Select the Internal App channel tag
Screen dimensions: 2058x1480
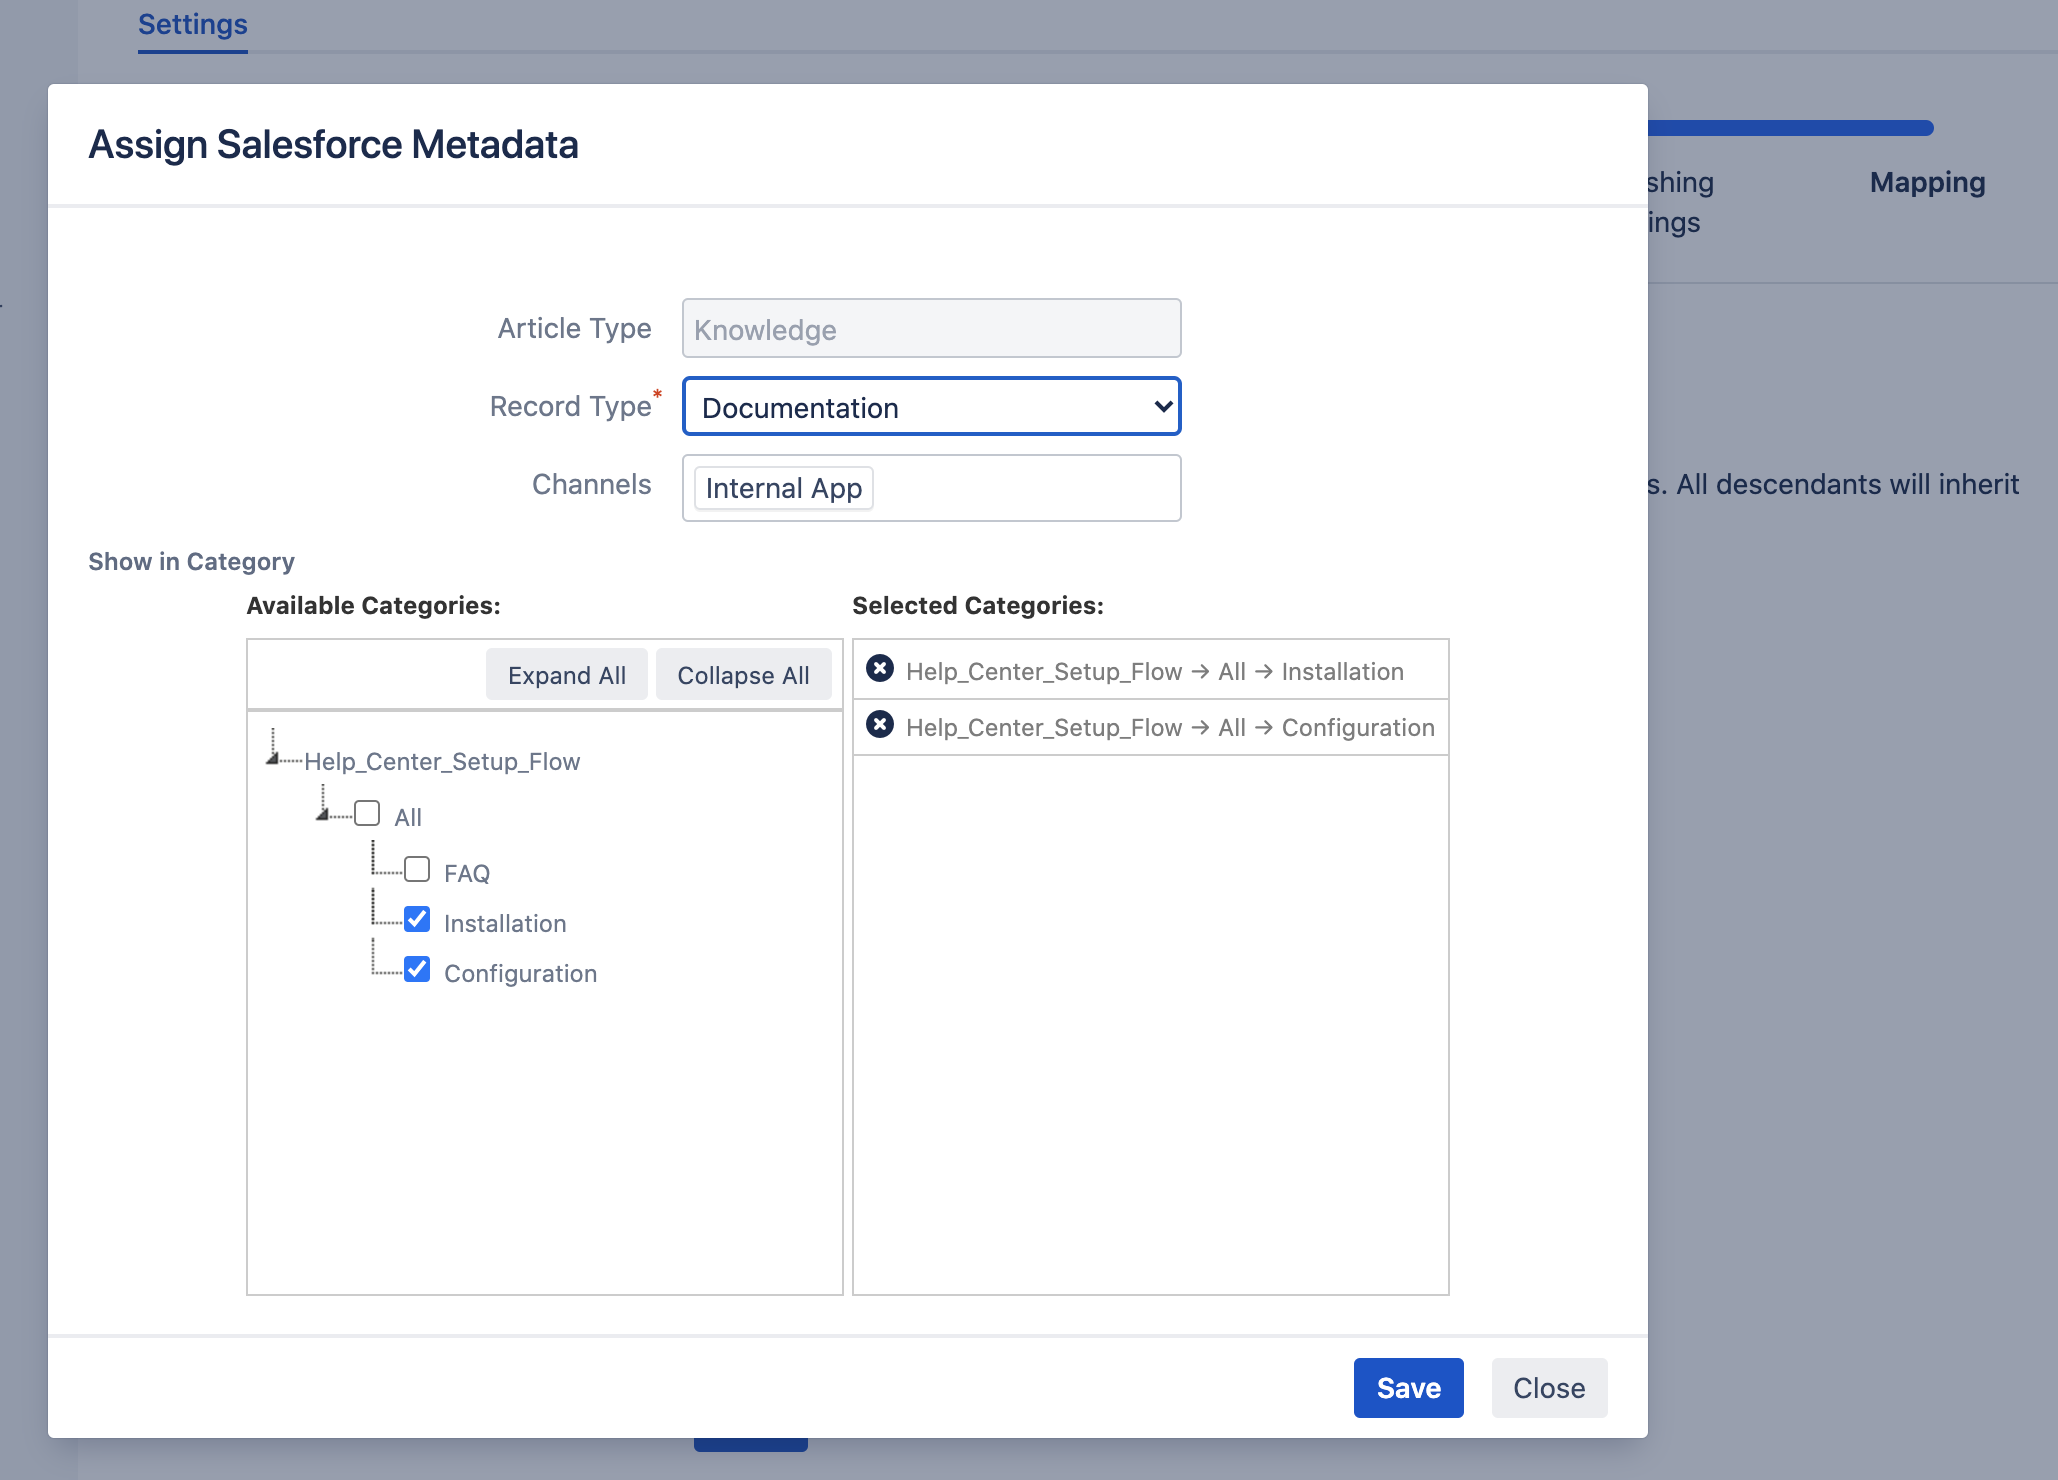(783, 489)
